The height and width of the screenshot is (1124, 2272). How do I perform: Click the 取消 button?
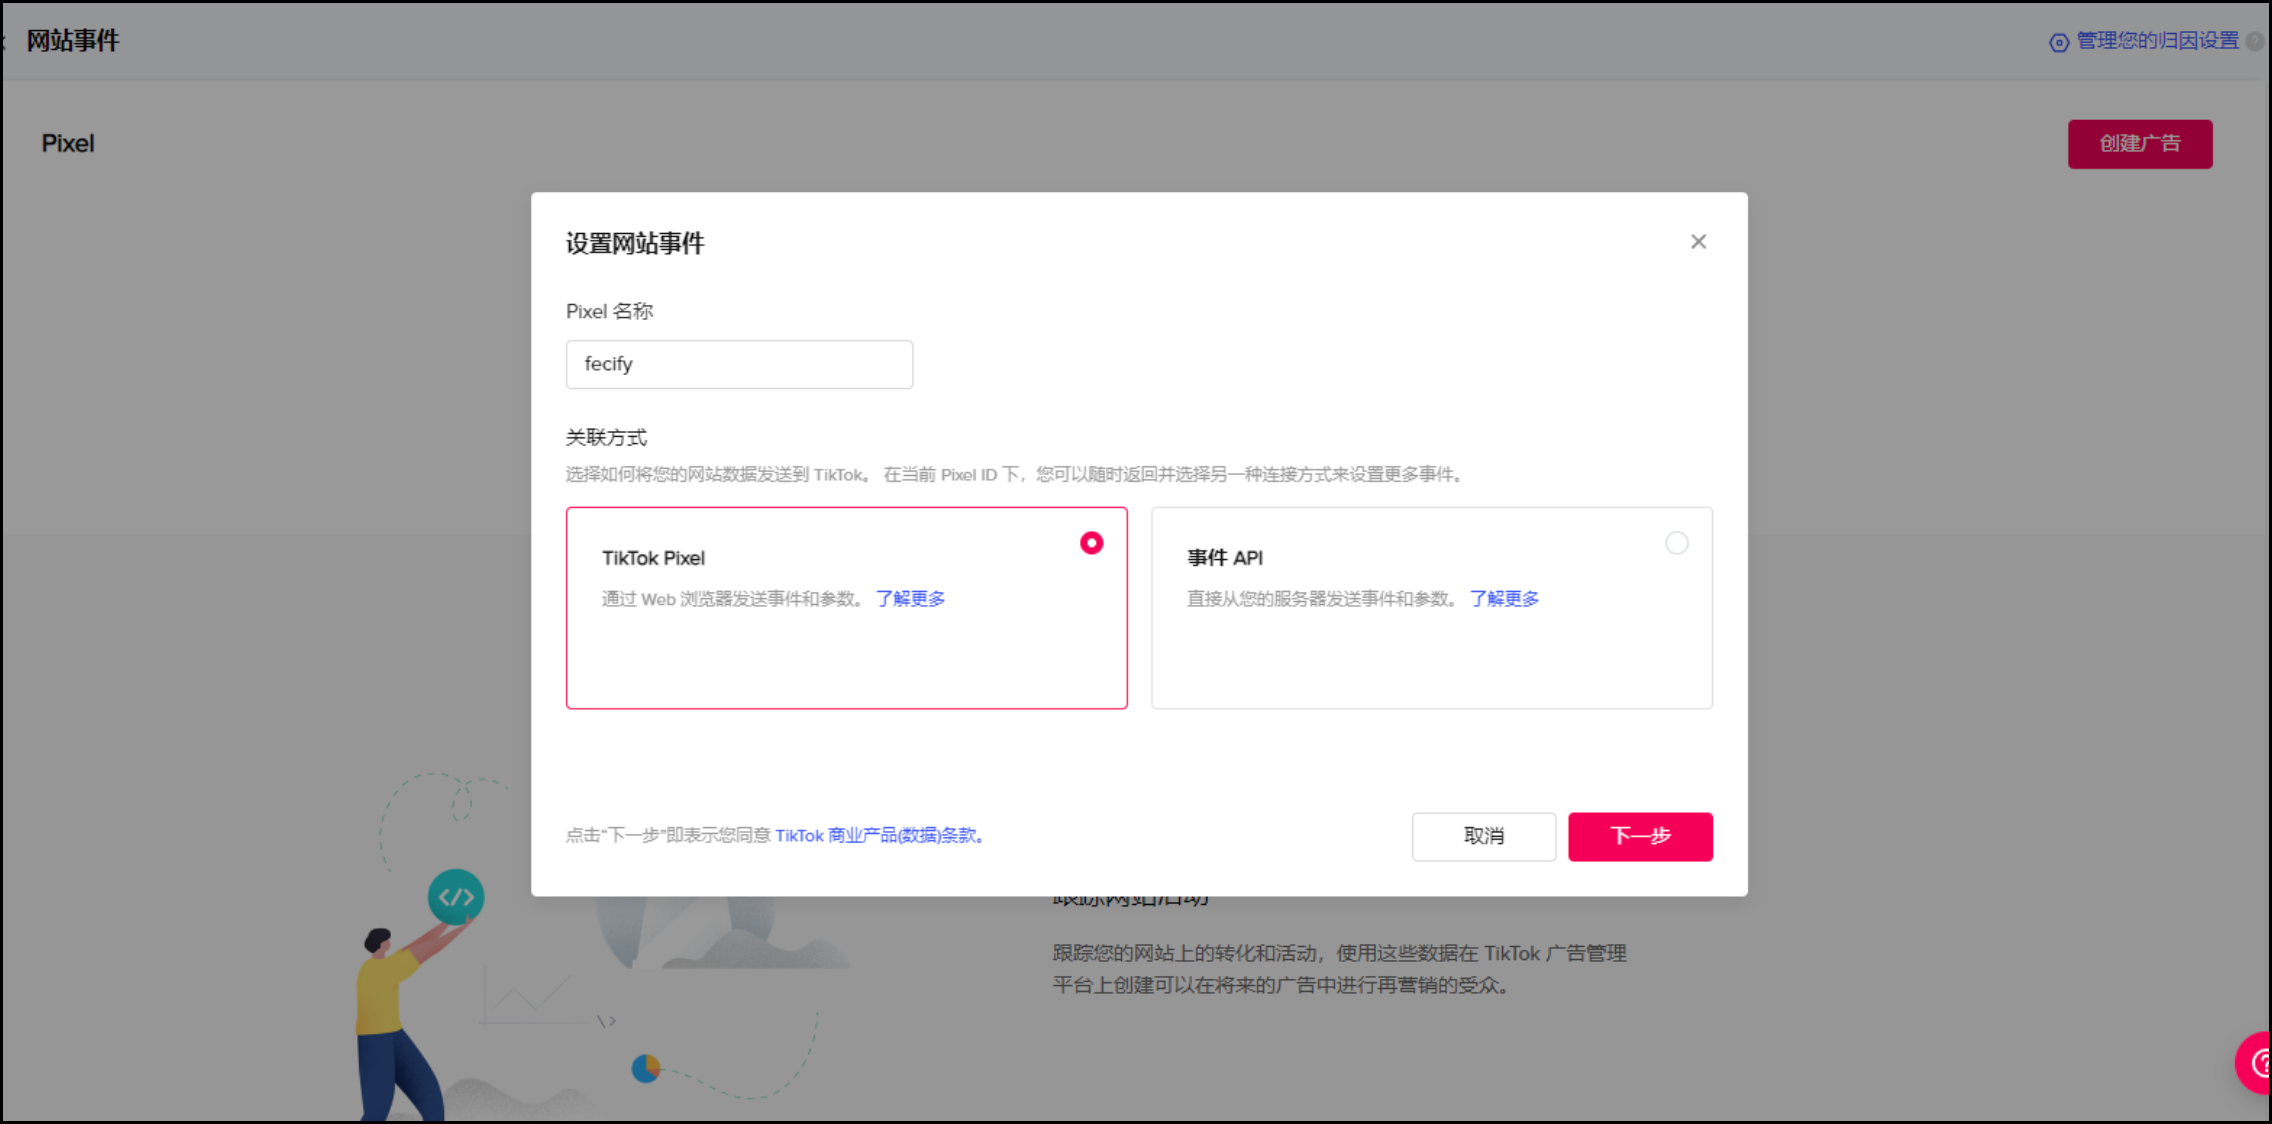tap(1483, 837)
